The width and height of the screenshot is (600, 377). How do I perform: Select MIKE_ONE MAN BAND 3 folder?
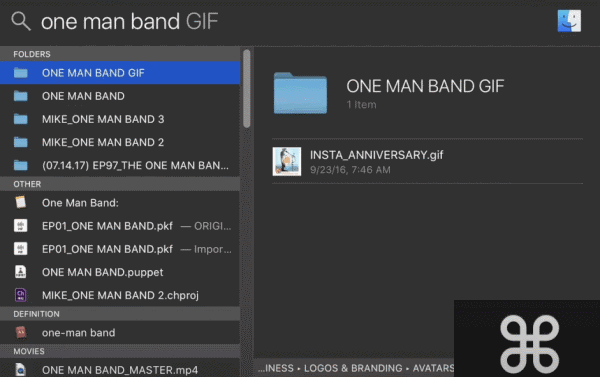tap(120, 119)
